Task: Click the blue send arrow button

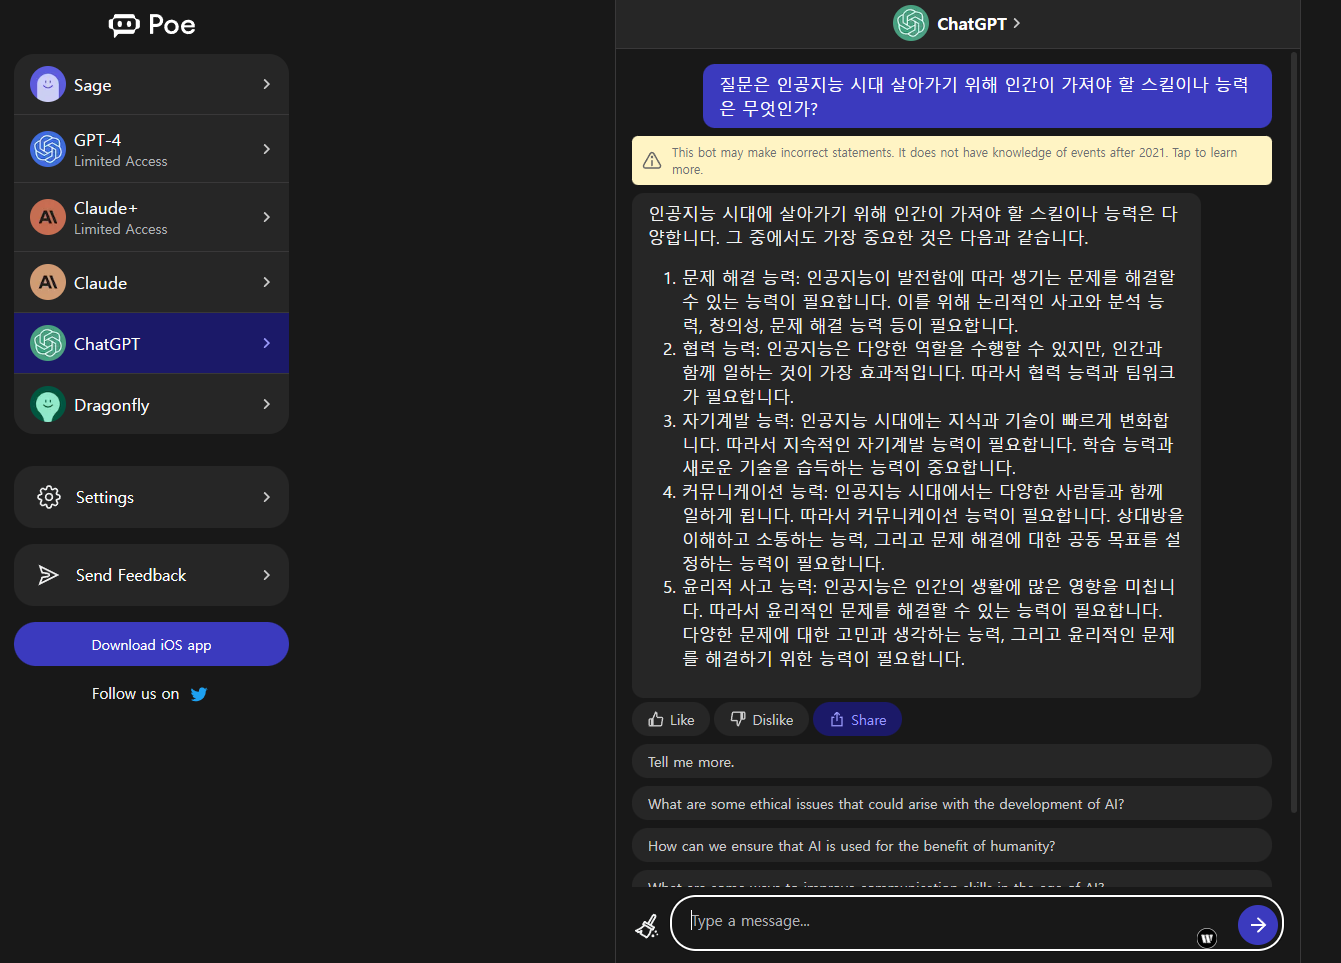Action: click(x=1258, y=925)
